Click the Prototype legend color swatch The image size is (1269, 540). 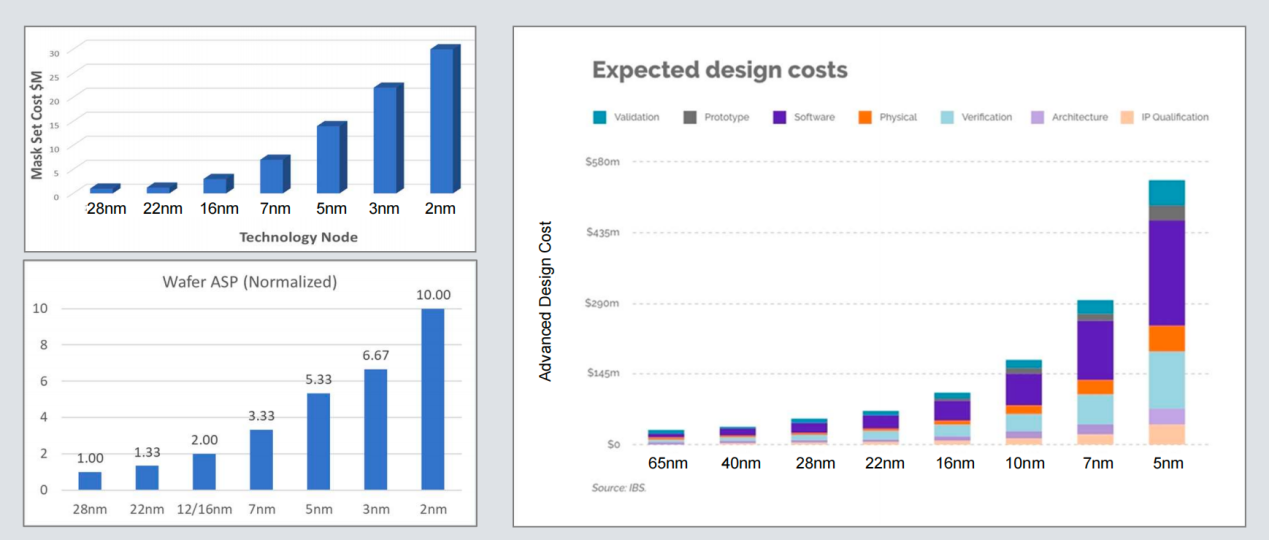(690, 117)
